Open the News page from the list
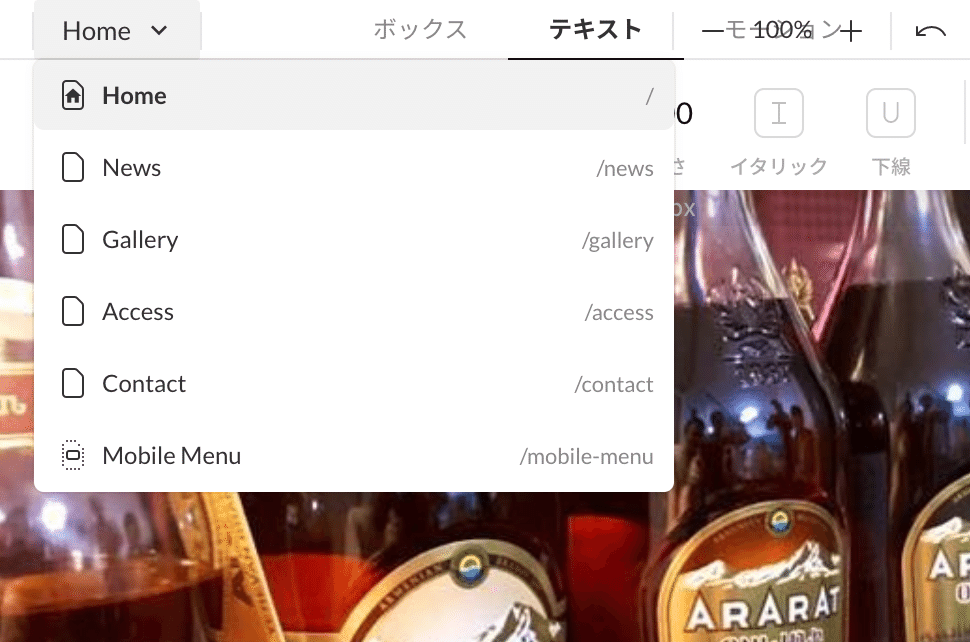 click(354, 168)
